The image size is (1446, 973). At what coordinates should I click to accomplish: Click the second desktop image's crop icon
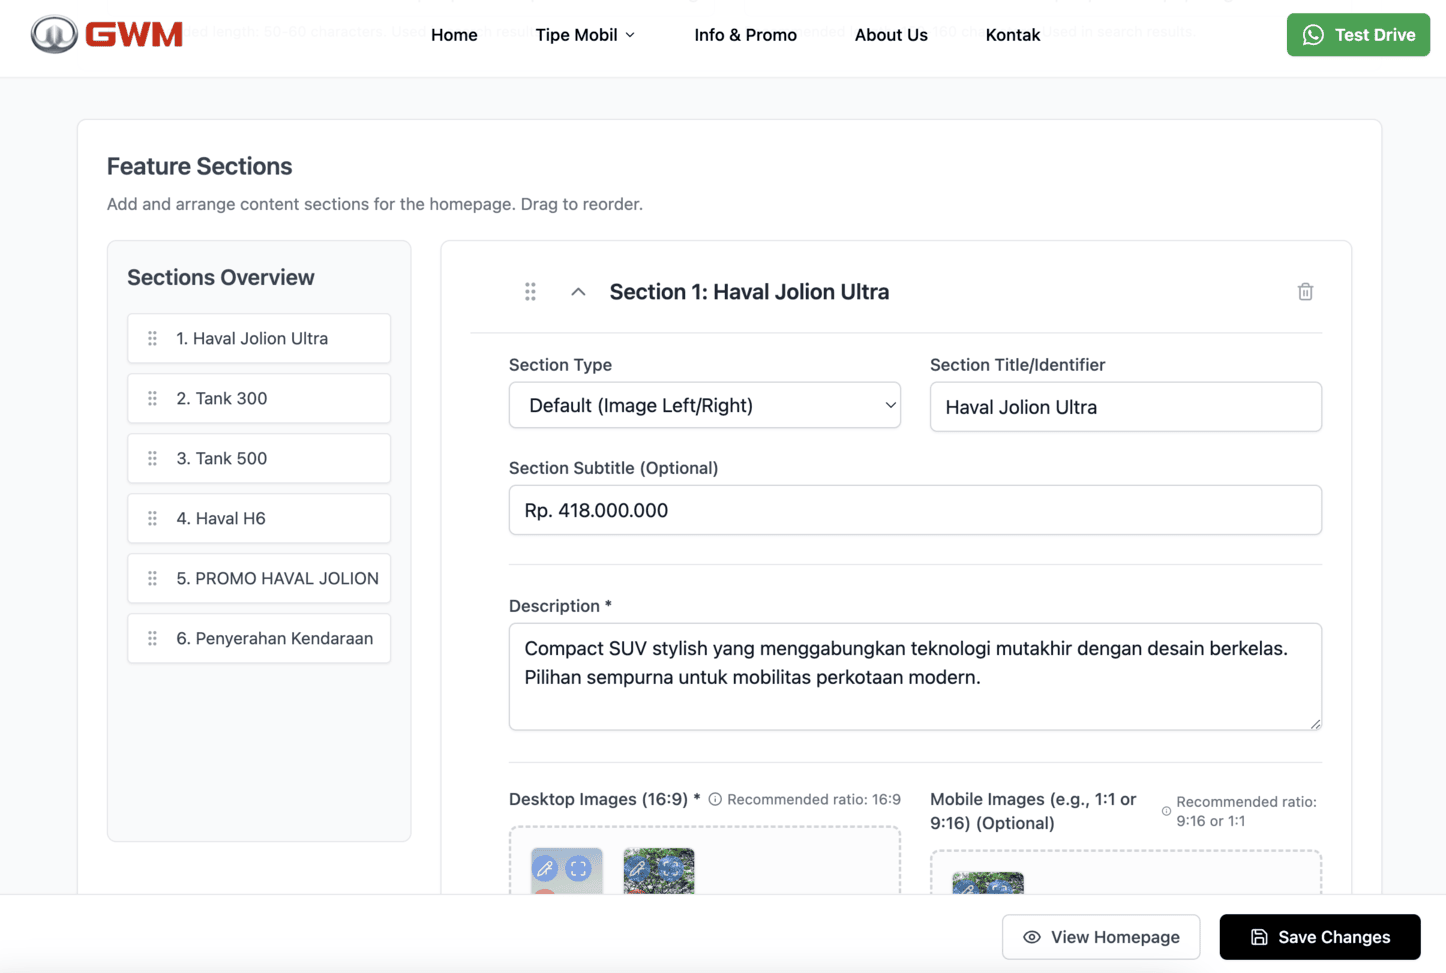click(x=672, y=868)
